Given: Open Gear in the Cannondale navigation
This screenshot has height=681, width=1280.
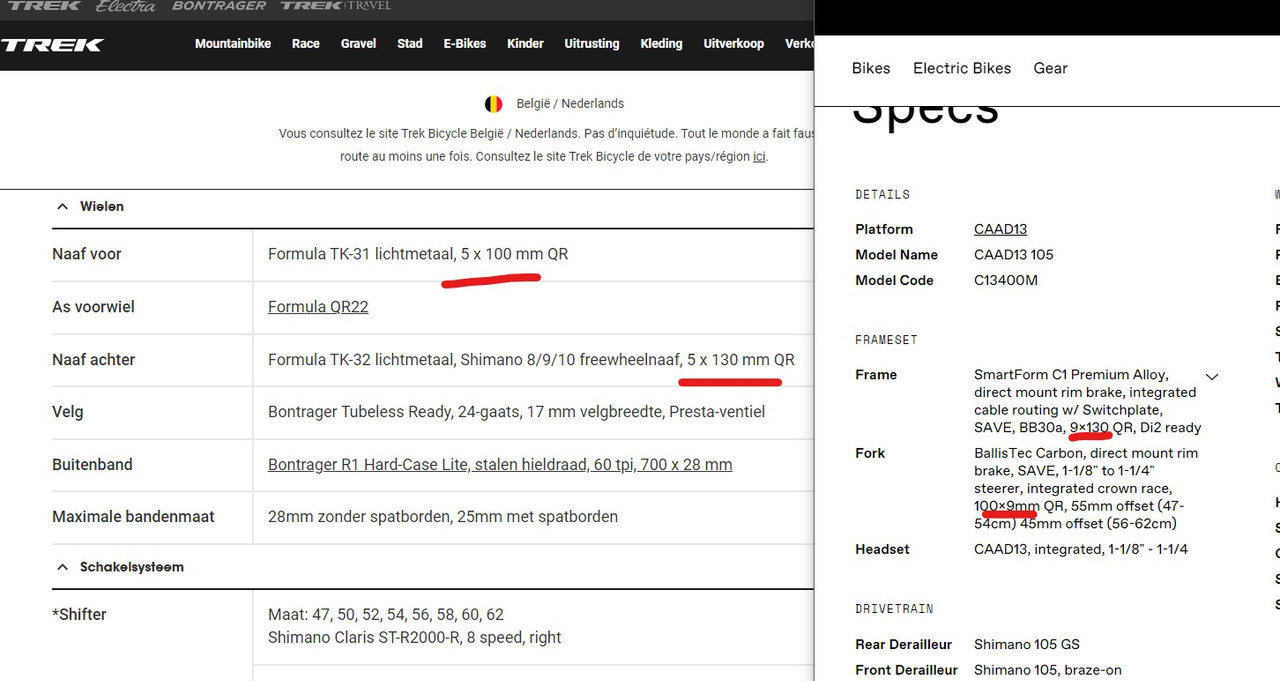Looking at the screenshot, I should 1051,68.
